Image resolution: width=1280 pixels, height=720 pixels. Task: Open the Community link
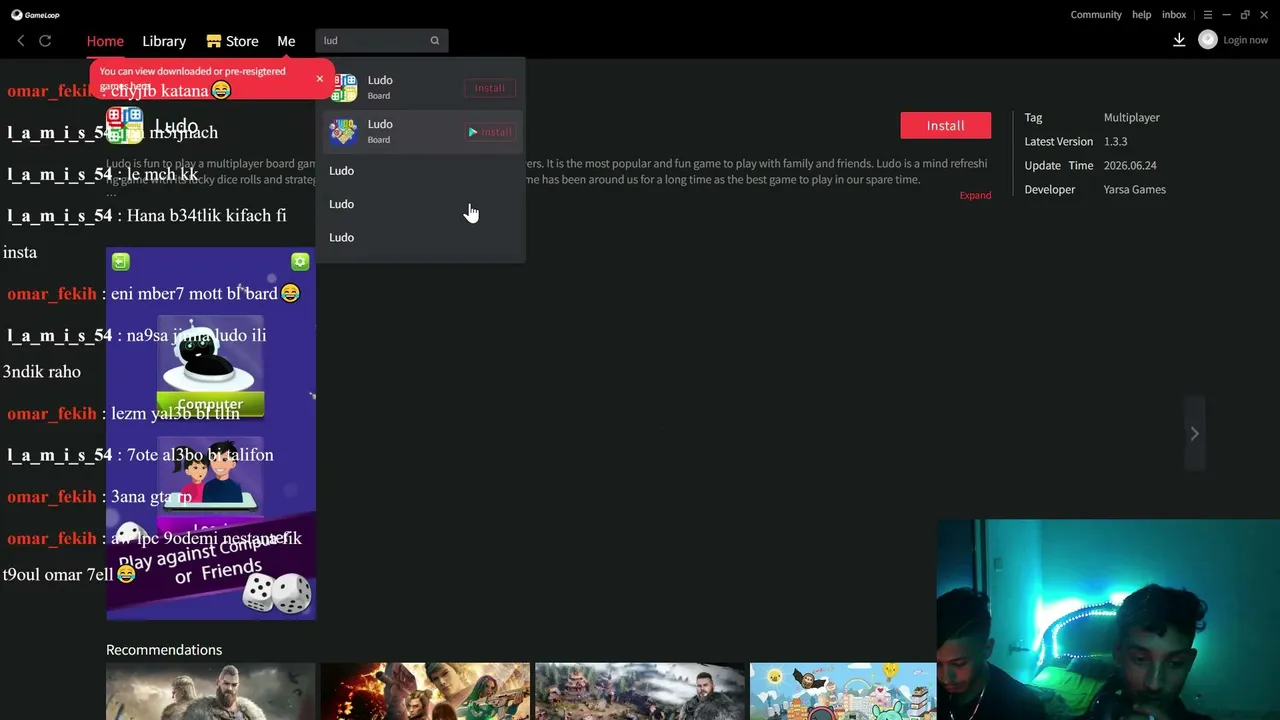click(x=1096, y=15)
